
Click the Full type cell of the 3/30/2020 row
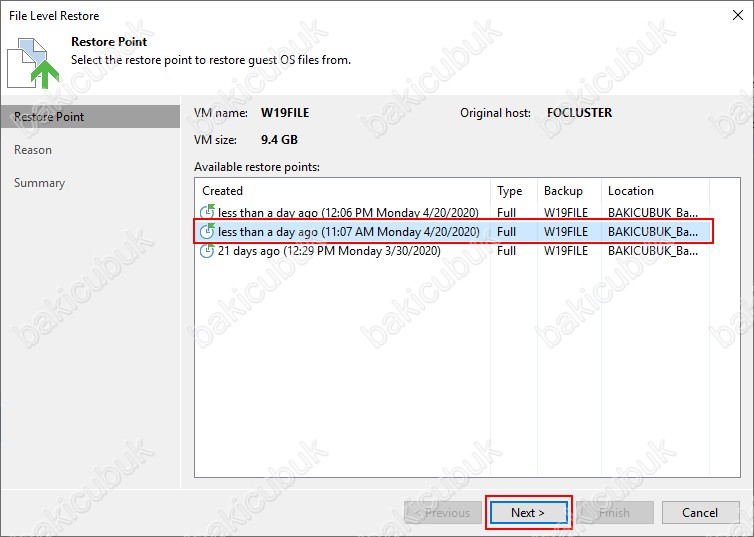[507, 251]
